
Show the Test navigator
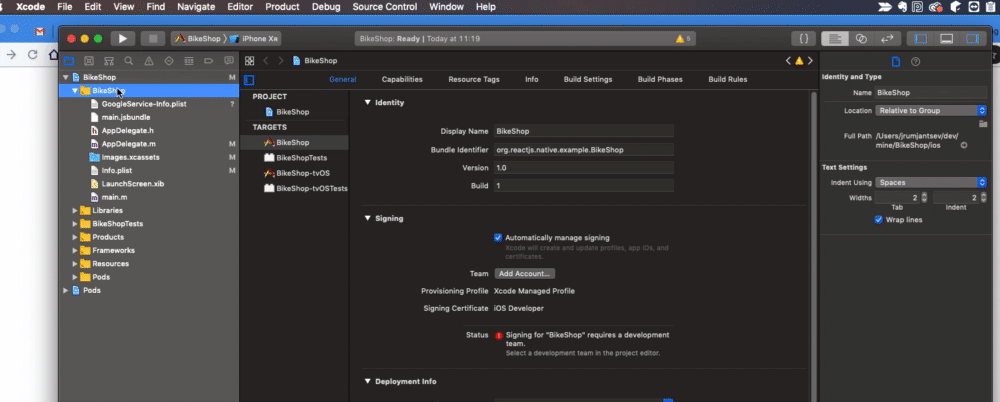tap(169, 61)
